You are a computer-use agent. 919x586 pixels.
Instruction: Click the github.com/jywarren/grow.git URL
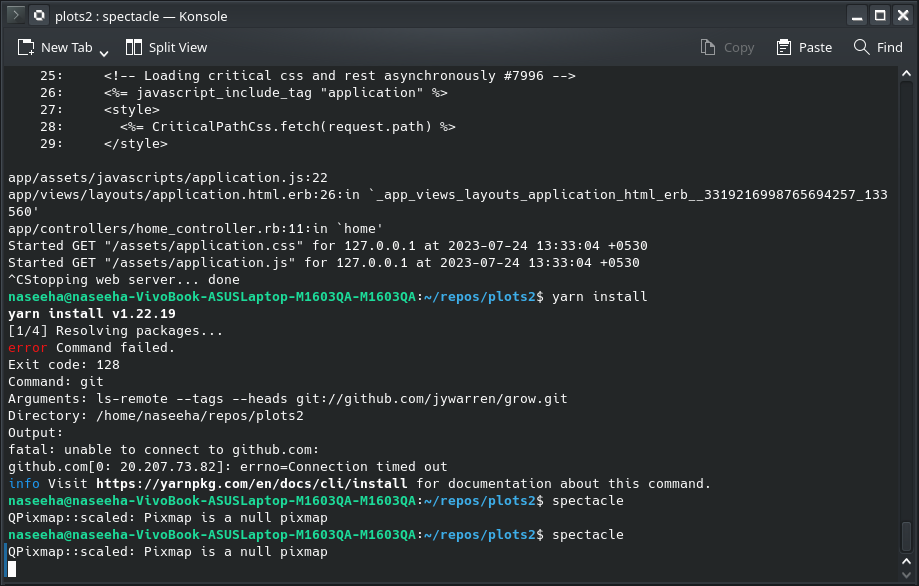click(442, 398)
